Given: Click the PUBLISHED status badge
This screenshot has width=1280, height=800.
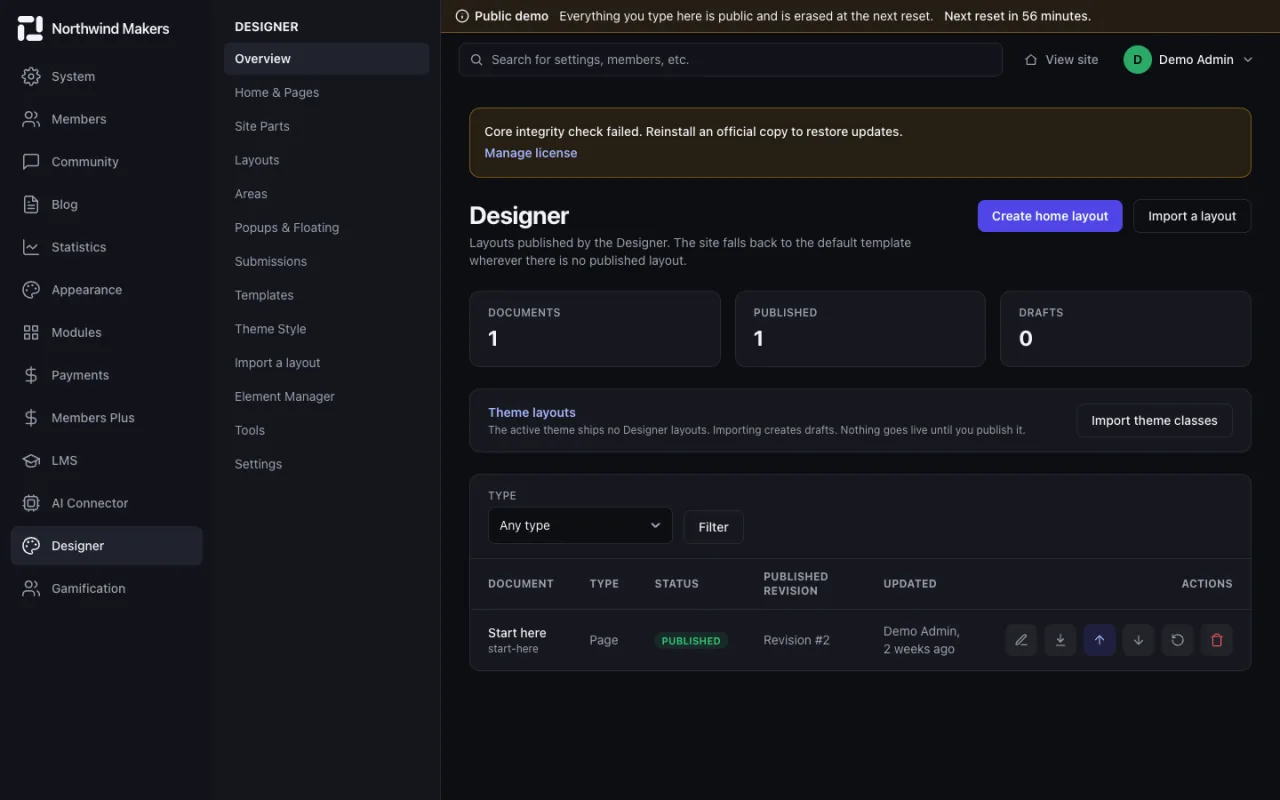Looking at the screenshot, I should pyautogui.click(x=691, y=641).
